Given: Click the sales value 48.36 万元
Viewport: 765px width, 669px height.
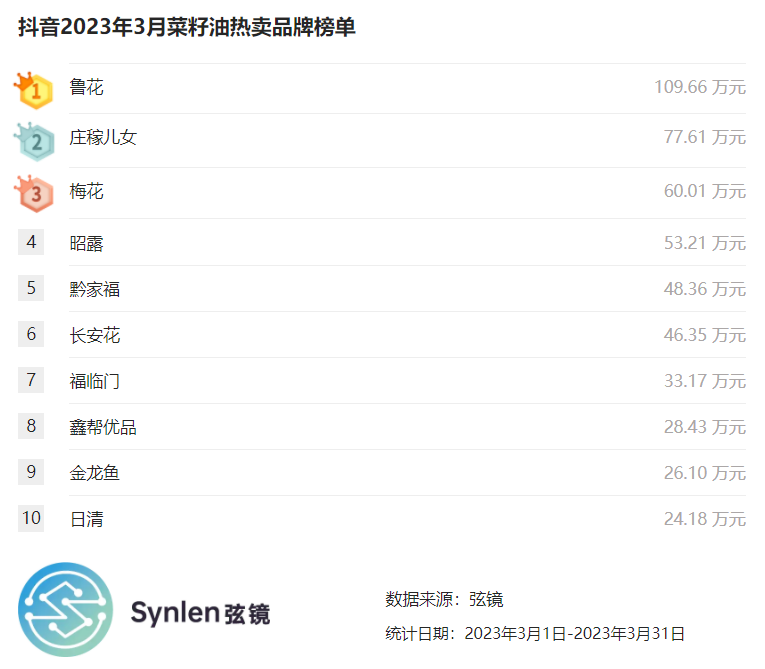Looking at the screenshot, I should (705, 289).
